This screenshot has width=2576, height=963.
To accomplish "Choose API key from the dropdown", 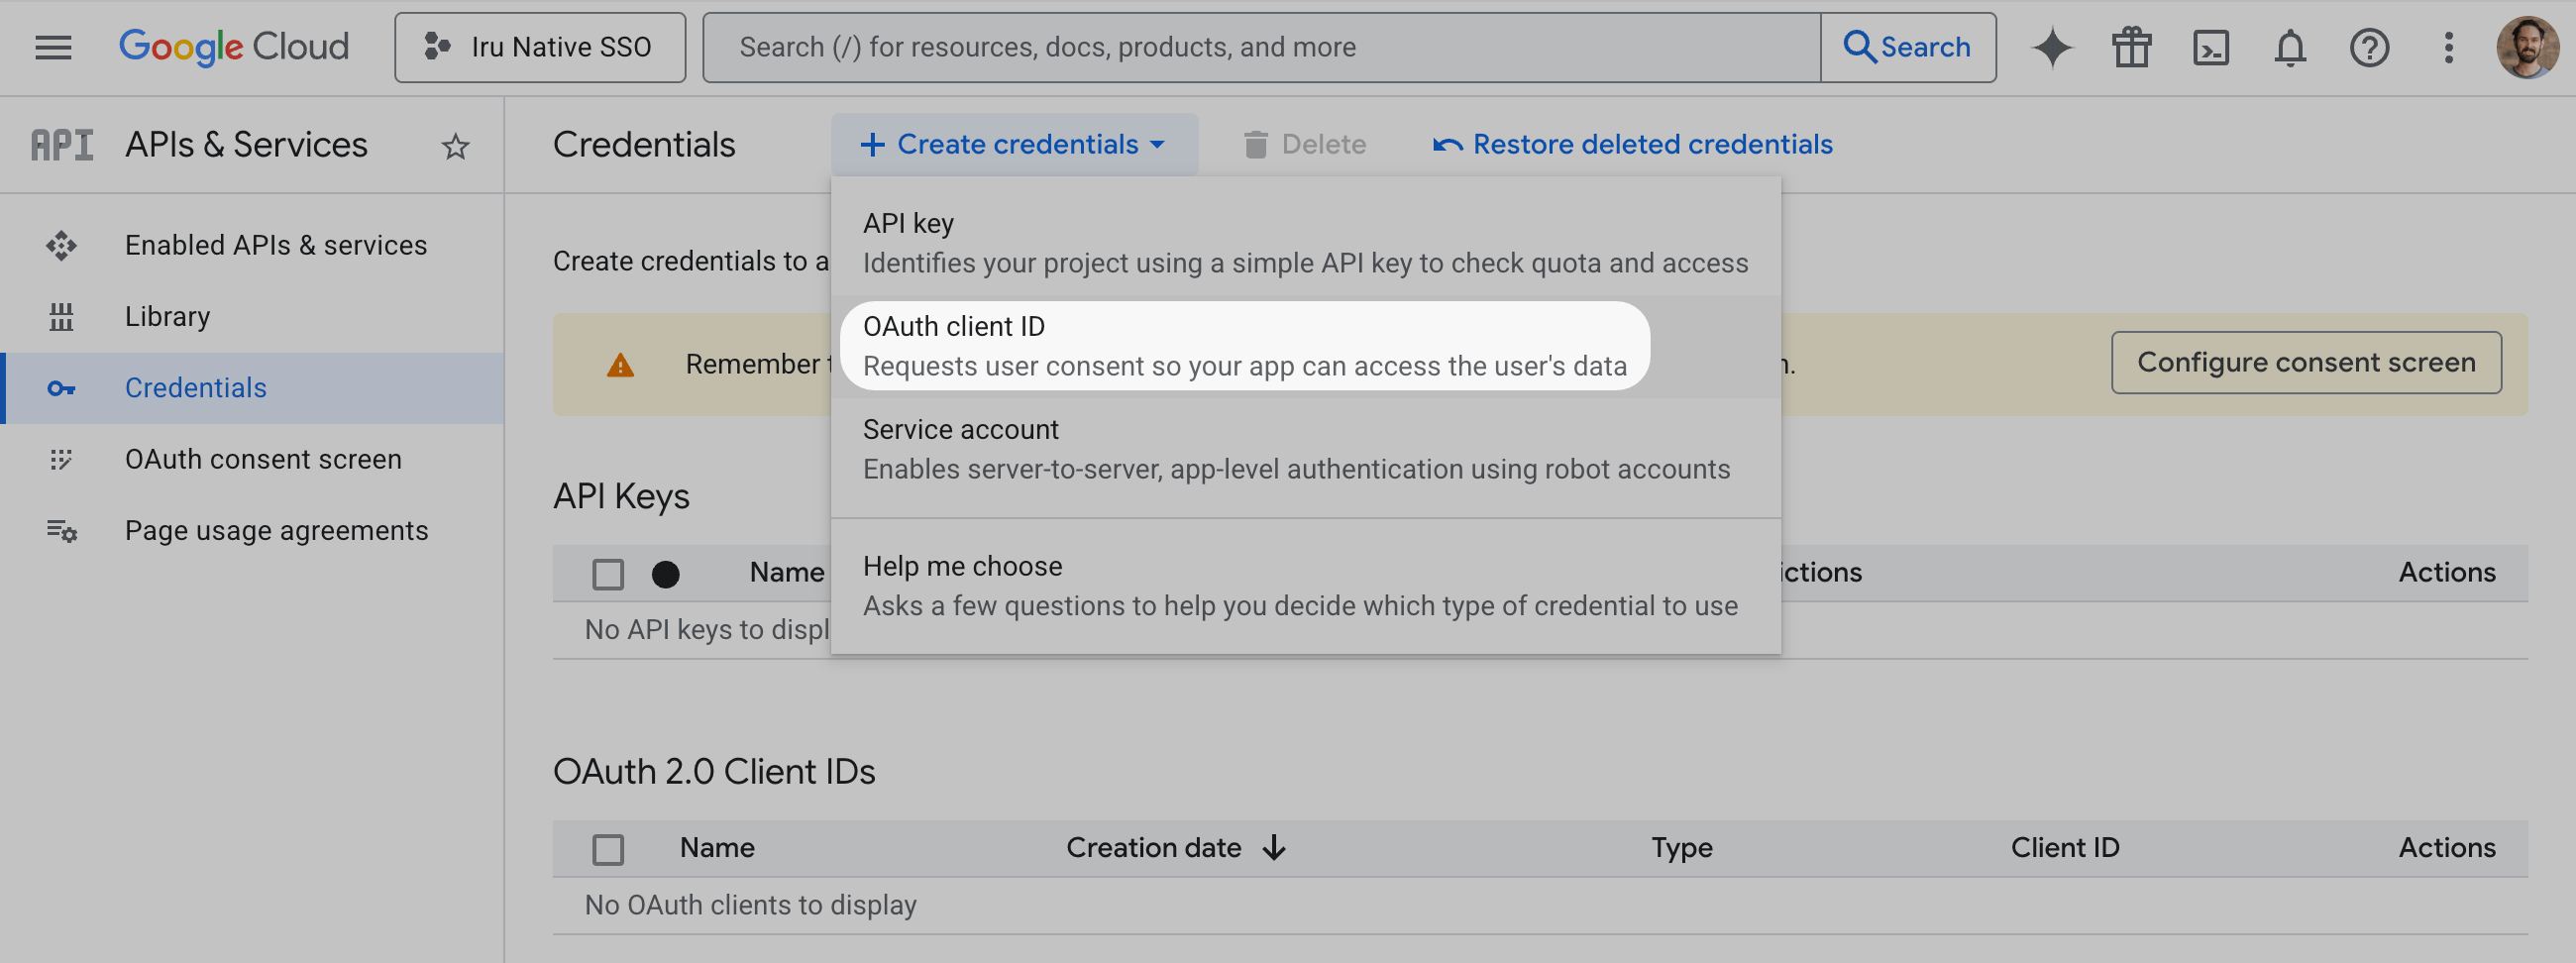I will [1305, 243].
